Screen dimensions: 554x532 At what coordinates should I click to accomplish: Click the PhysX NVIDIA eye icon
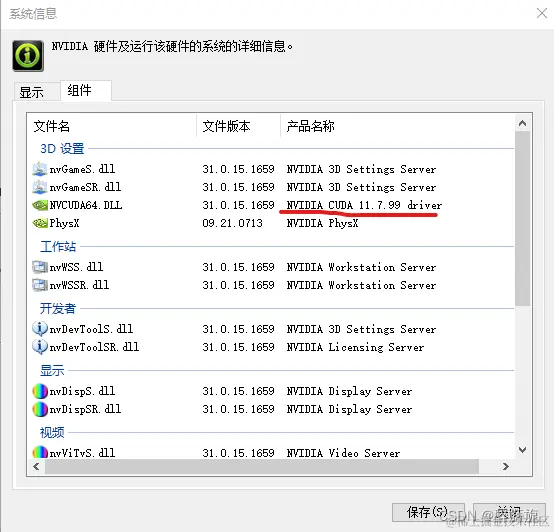tap(40, 223)
